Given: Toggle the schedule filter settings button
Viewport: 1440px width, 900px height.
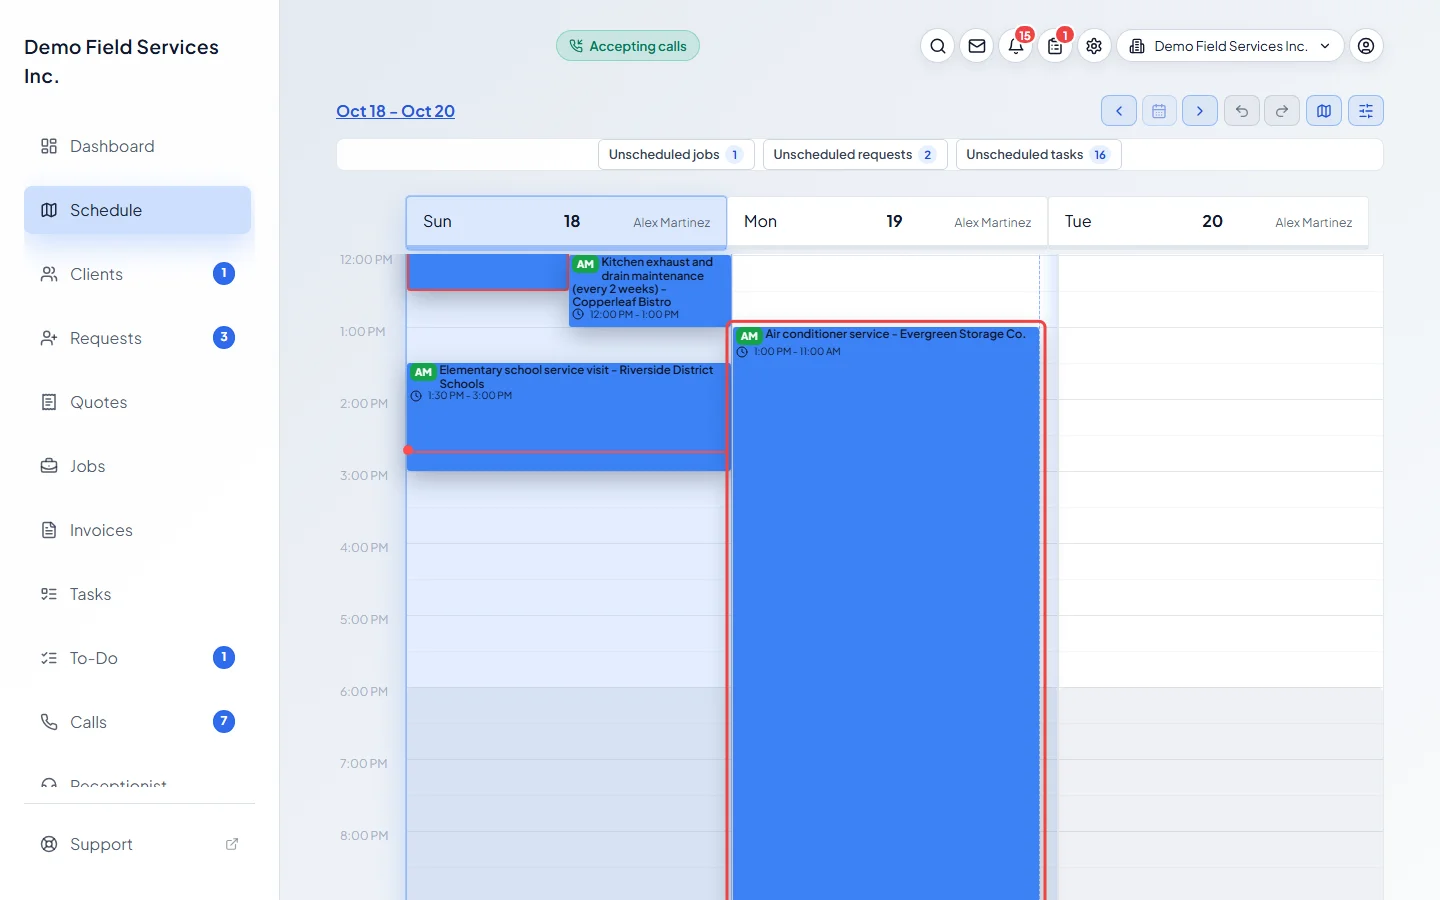Looking at the screenshot, I should point(1366,111).
